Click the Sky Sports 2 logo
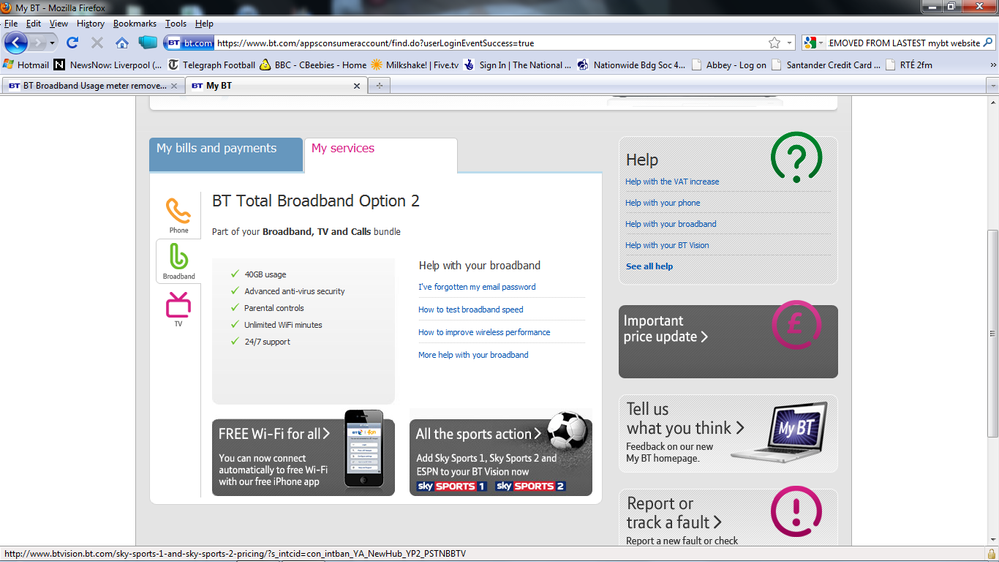Screen dimensions: 999x562 point(530,486)
